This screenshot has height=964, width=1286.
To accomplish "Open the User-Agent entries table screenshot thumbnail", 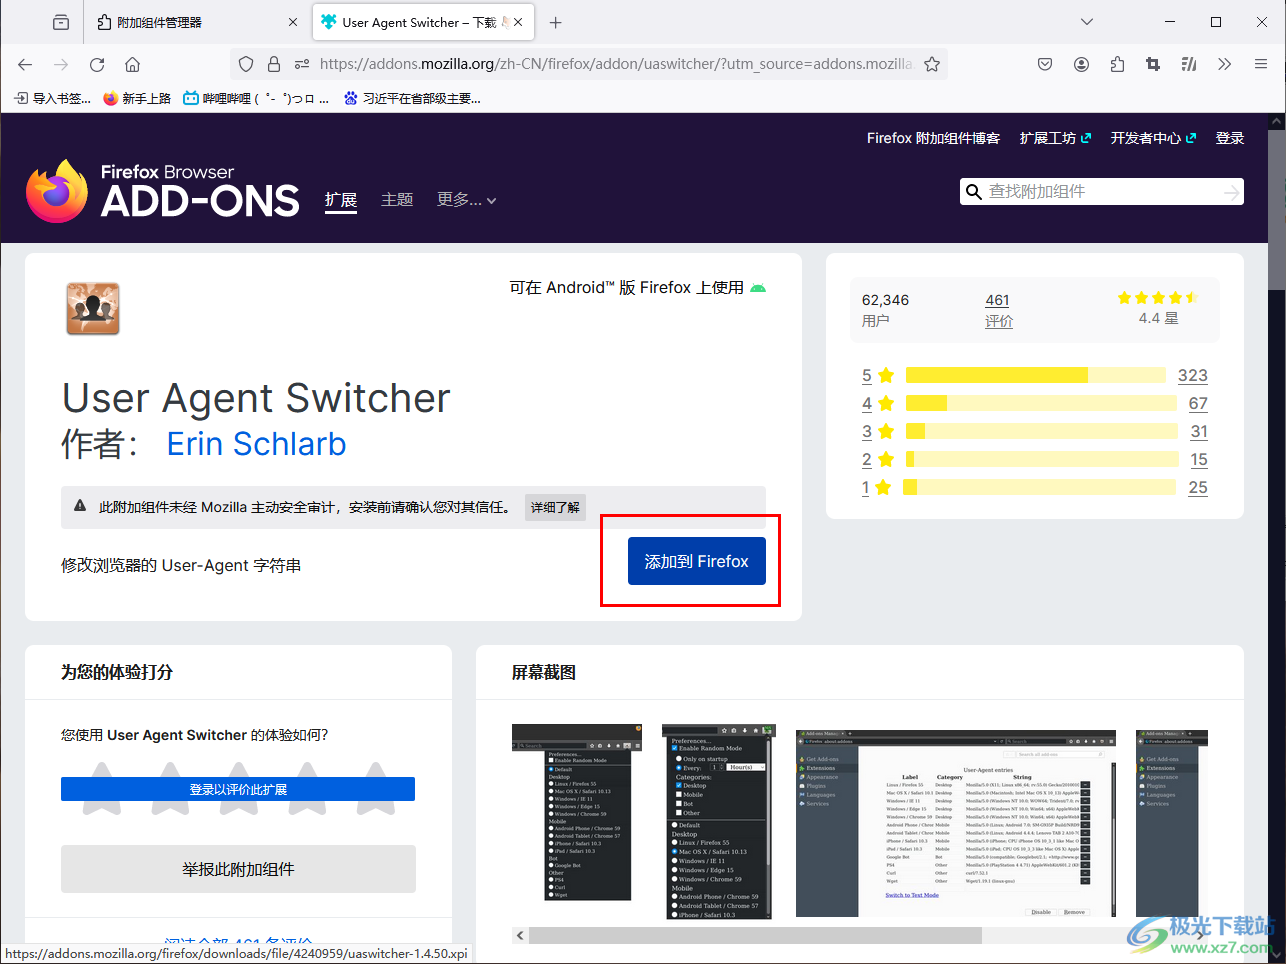I will pos(956,823).
